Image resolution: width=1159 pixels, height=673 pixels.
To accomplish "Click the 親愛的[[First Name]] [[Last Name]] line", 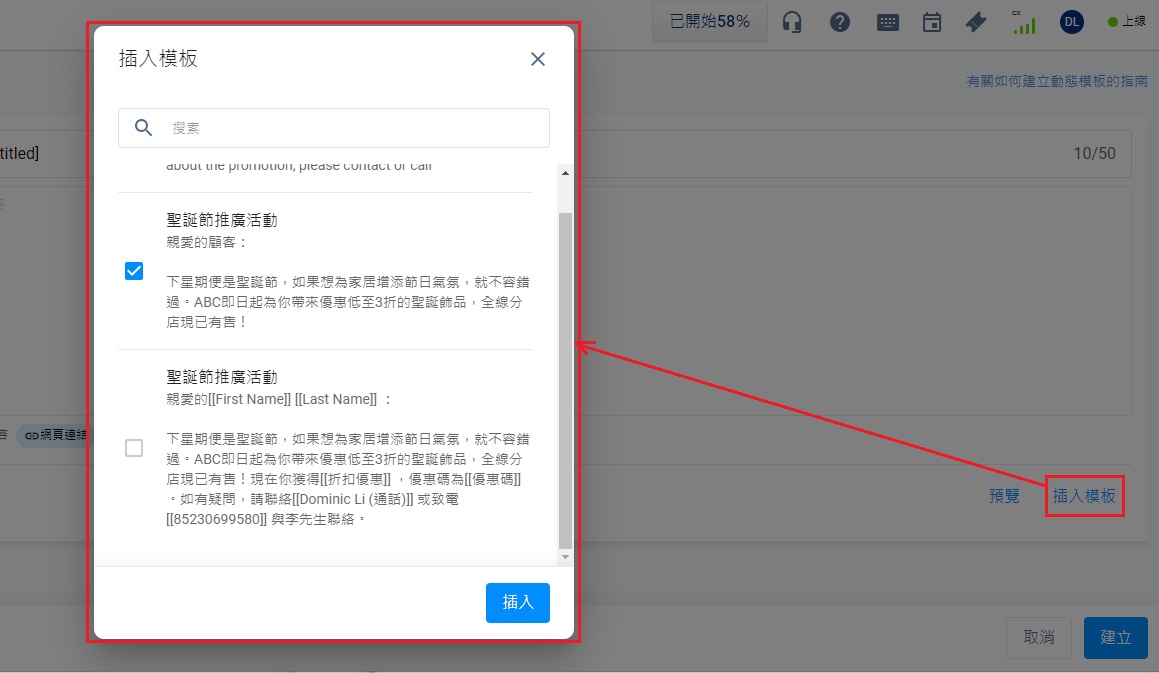I will 278,399.
